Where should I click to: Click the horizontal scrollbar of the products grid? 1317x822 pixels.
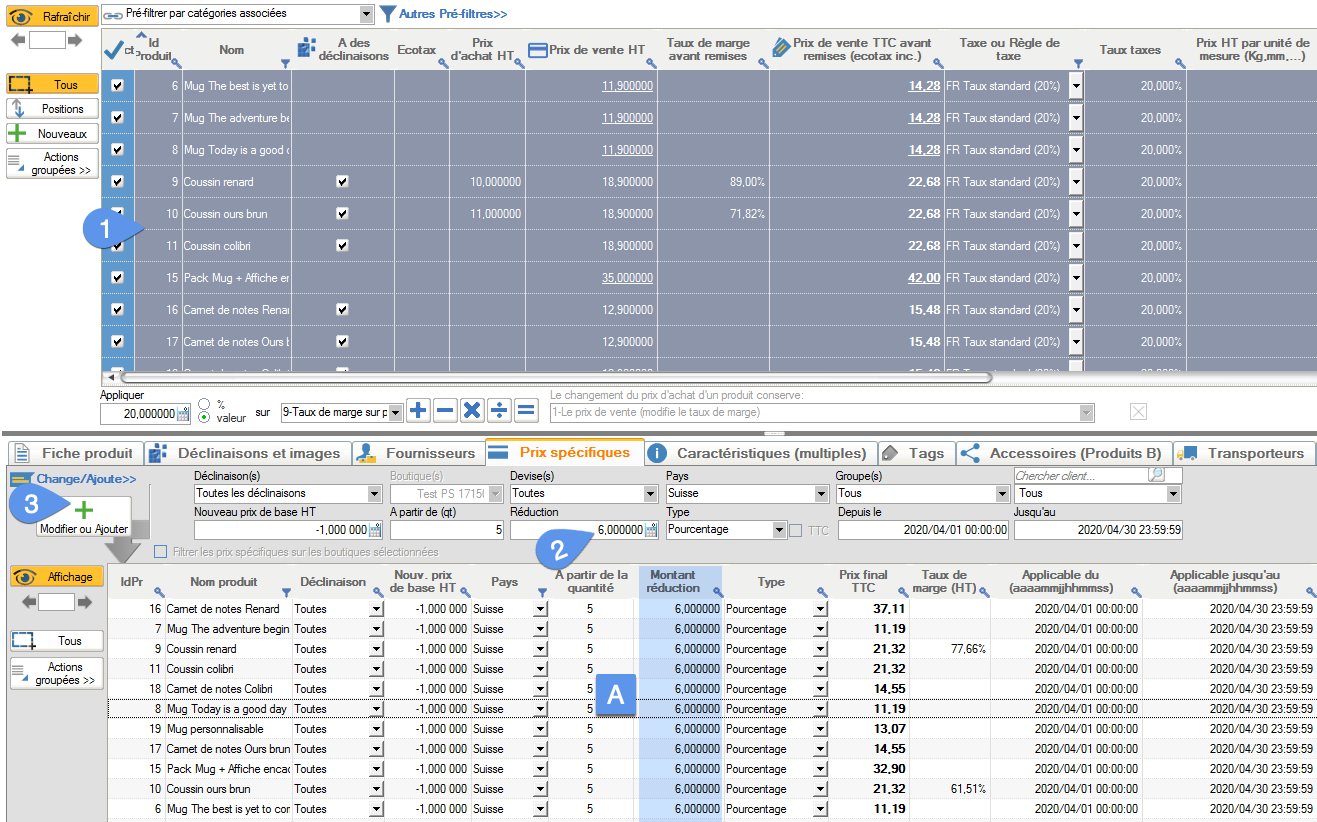point(555,378)
